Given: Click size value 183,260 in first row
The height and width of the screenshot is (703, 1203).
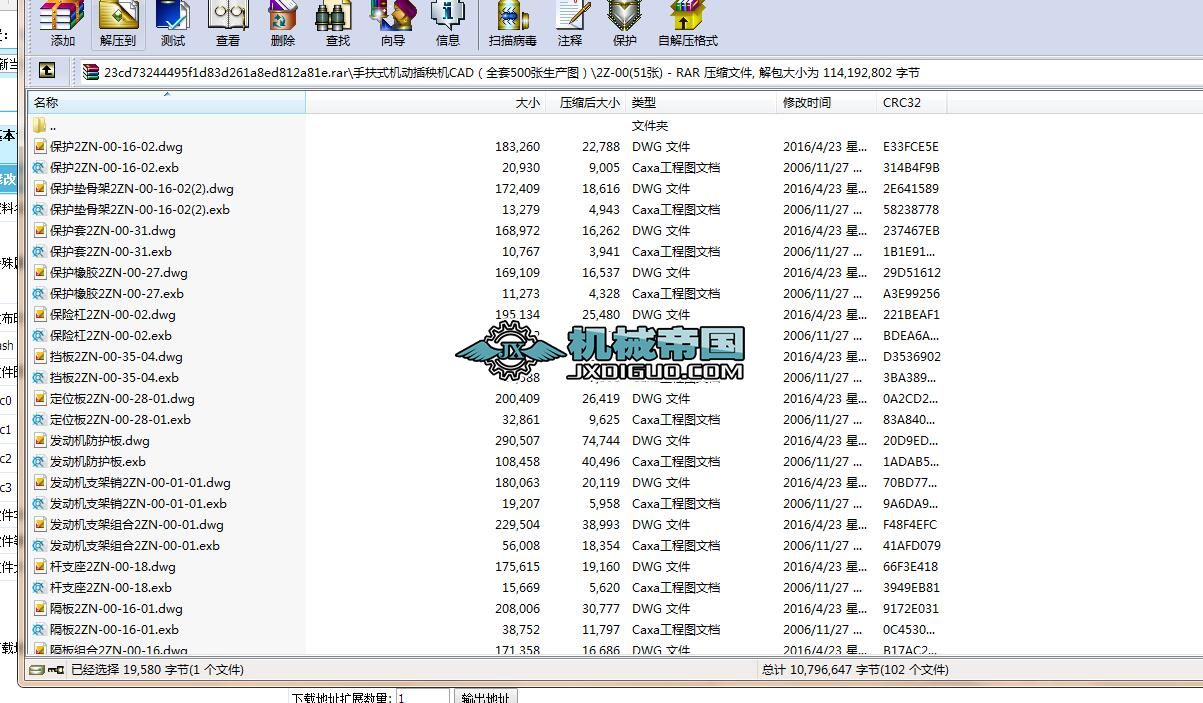Looking at the screenshot, I should pos(517,146).
